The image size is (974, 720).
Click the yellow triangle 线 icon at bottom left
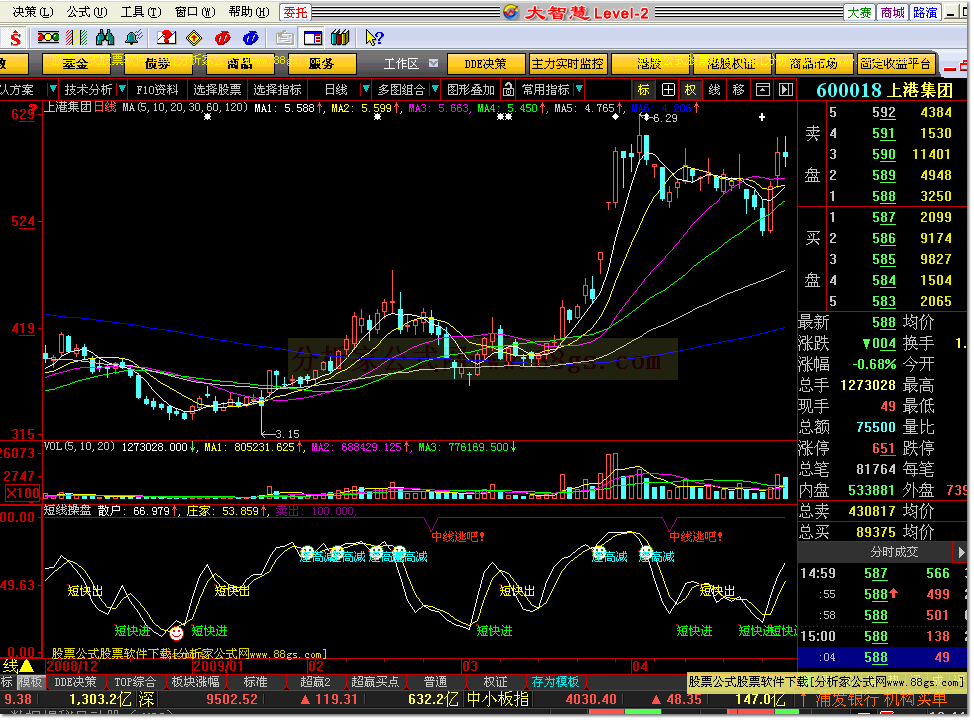(27, 666)
